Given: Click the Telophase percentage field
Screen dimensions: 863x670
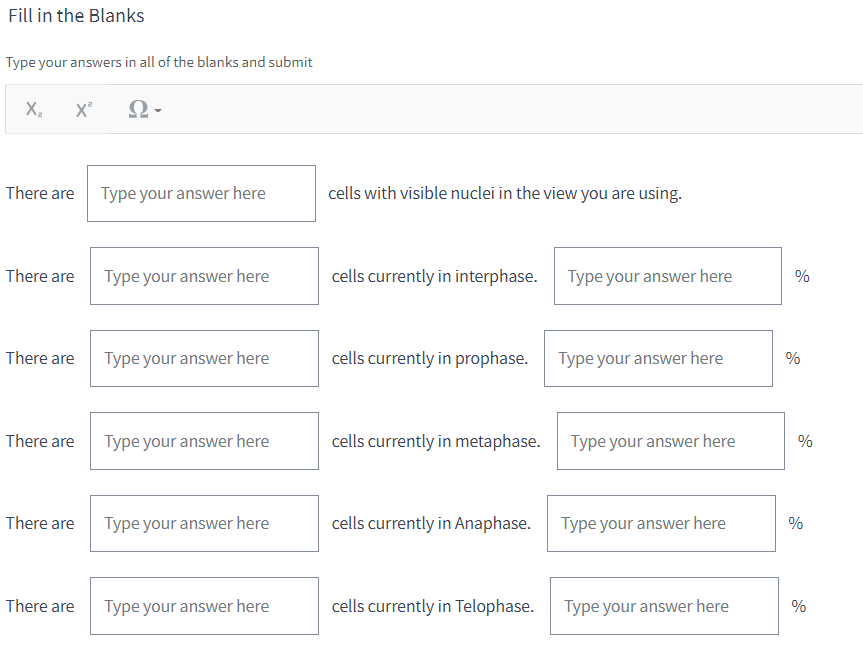Looking at the screenshot, I should [663, 605].
